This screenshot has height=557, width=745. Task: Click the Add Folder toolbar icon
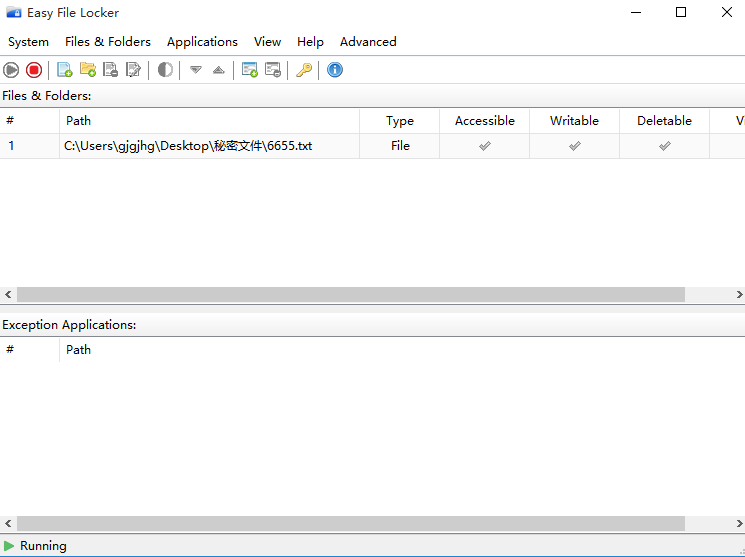click(88, 70)
